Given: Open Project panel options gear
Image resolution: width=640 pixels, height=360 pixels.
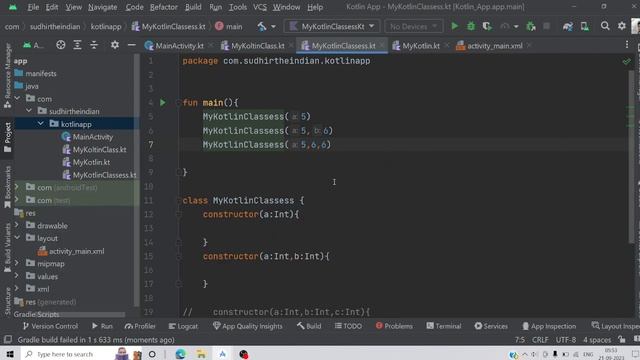Looking at the screenshot, I should (115, 45).
